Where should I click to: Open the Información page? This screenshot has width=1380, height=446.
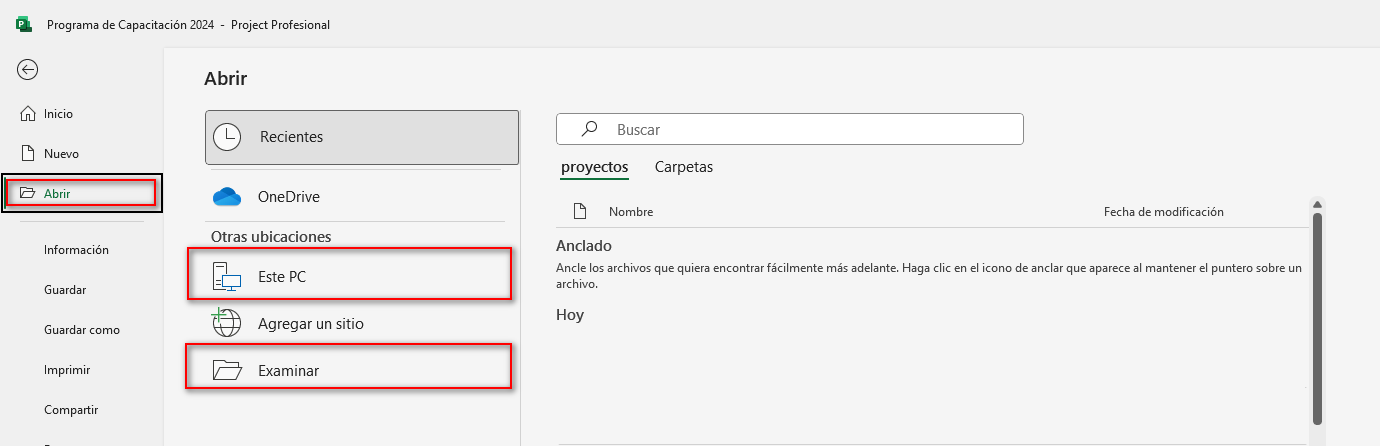(76, 250)
